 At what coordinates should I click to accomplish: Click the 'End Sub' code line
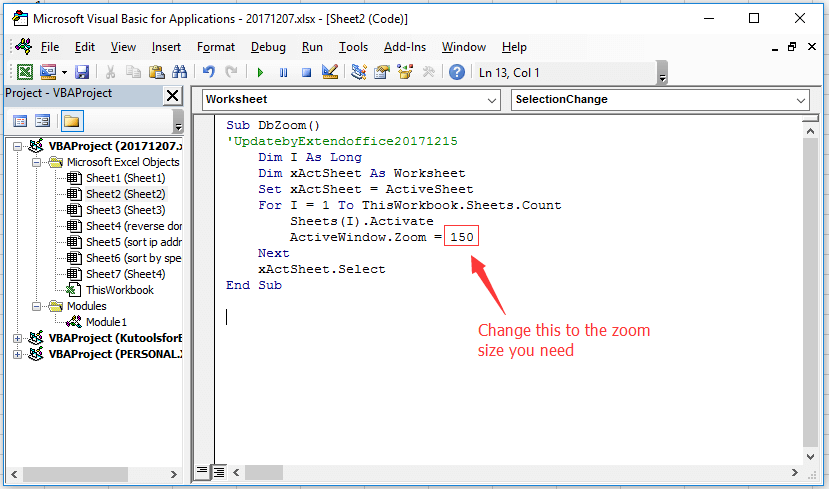254,285
